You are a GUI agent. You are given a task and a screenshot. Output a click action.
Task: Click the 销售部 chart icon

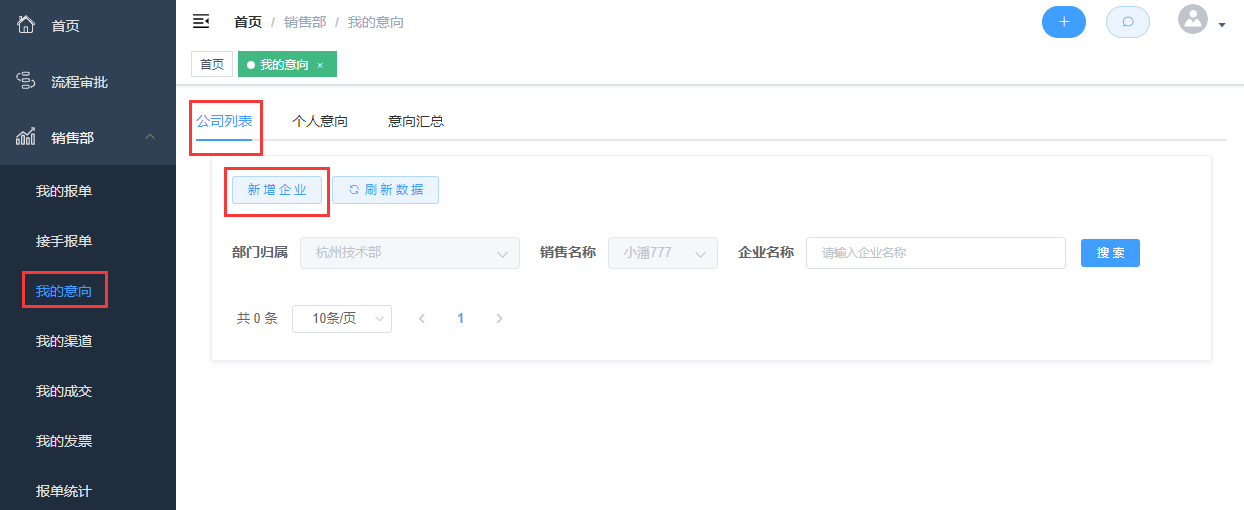point(27,137)
